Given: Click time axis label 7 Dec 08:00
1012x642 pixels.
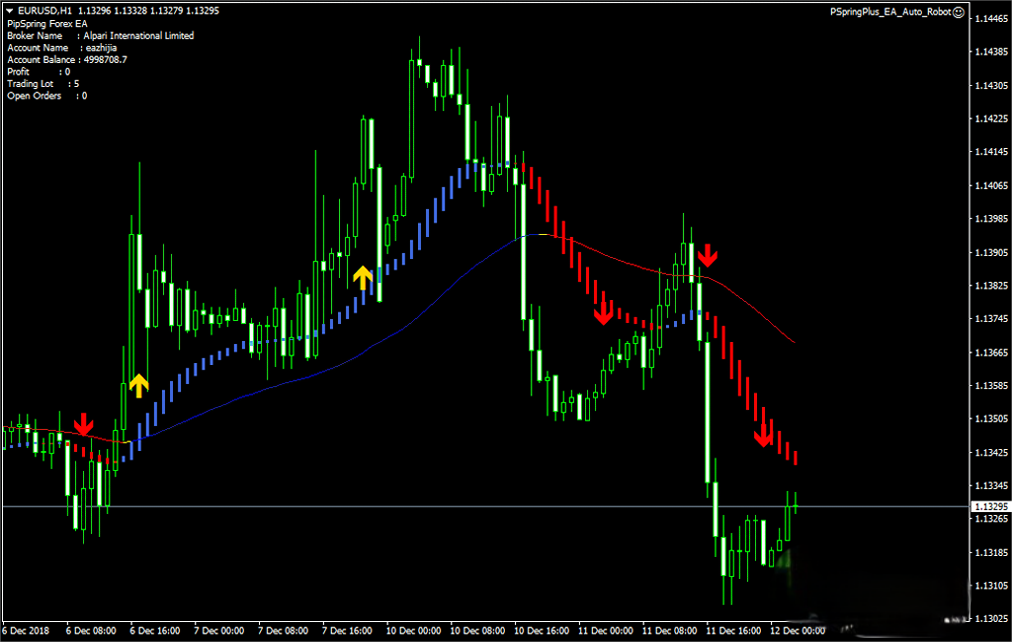Looking at the screenshot, I should [x=283, y=630].
